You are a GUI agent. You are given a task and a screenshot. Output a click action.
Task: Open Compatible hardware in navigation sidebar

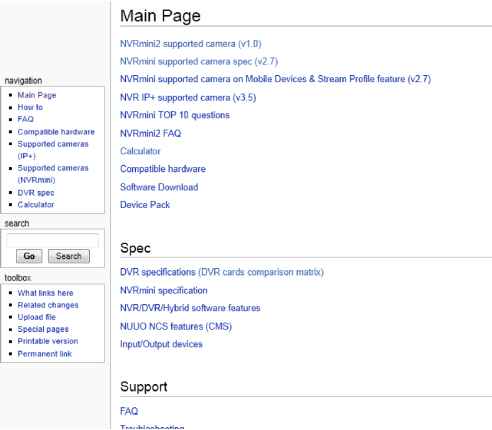click(56, 132)
